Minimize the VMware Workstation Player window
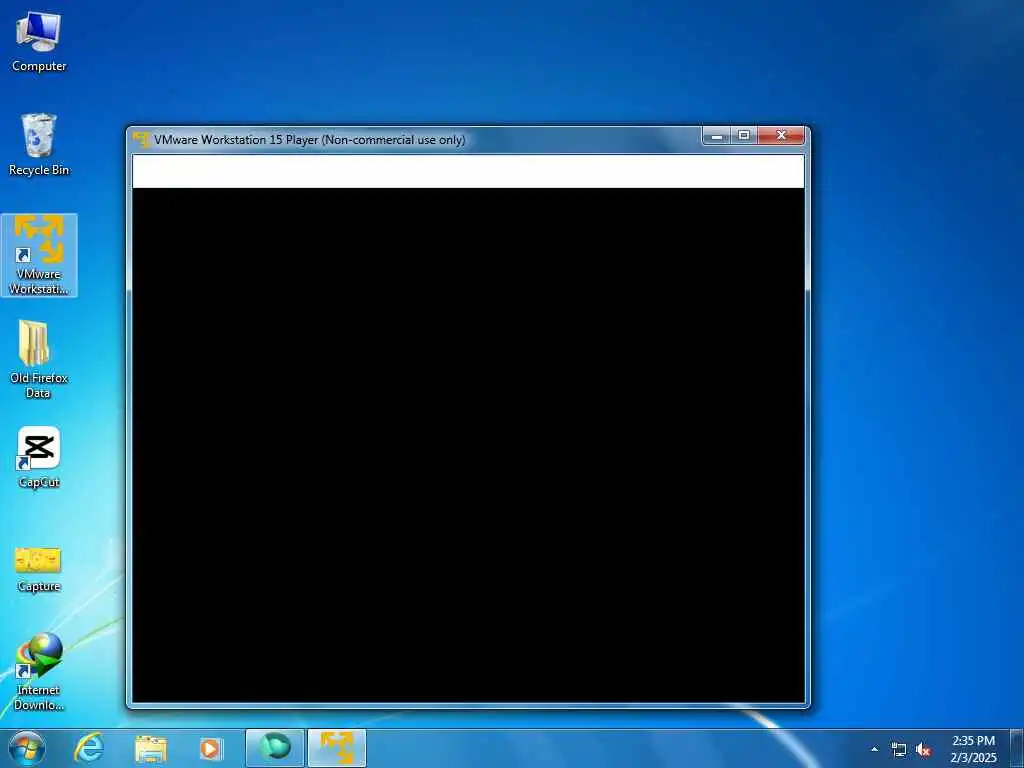Viewport: 1024px width, 768px height. coord(716,136)
